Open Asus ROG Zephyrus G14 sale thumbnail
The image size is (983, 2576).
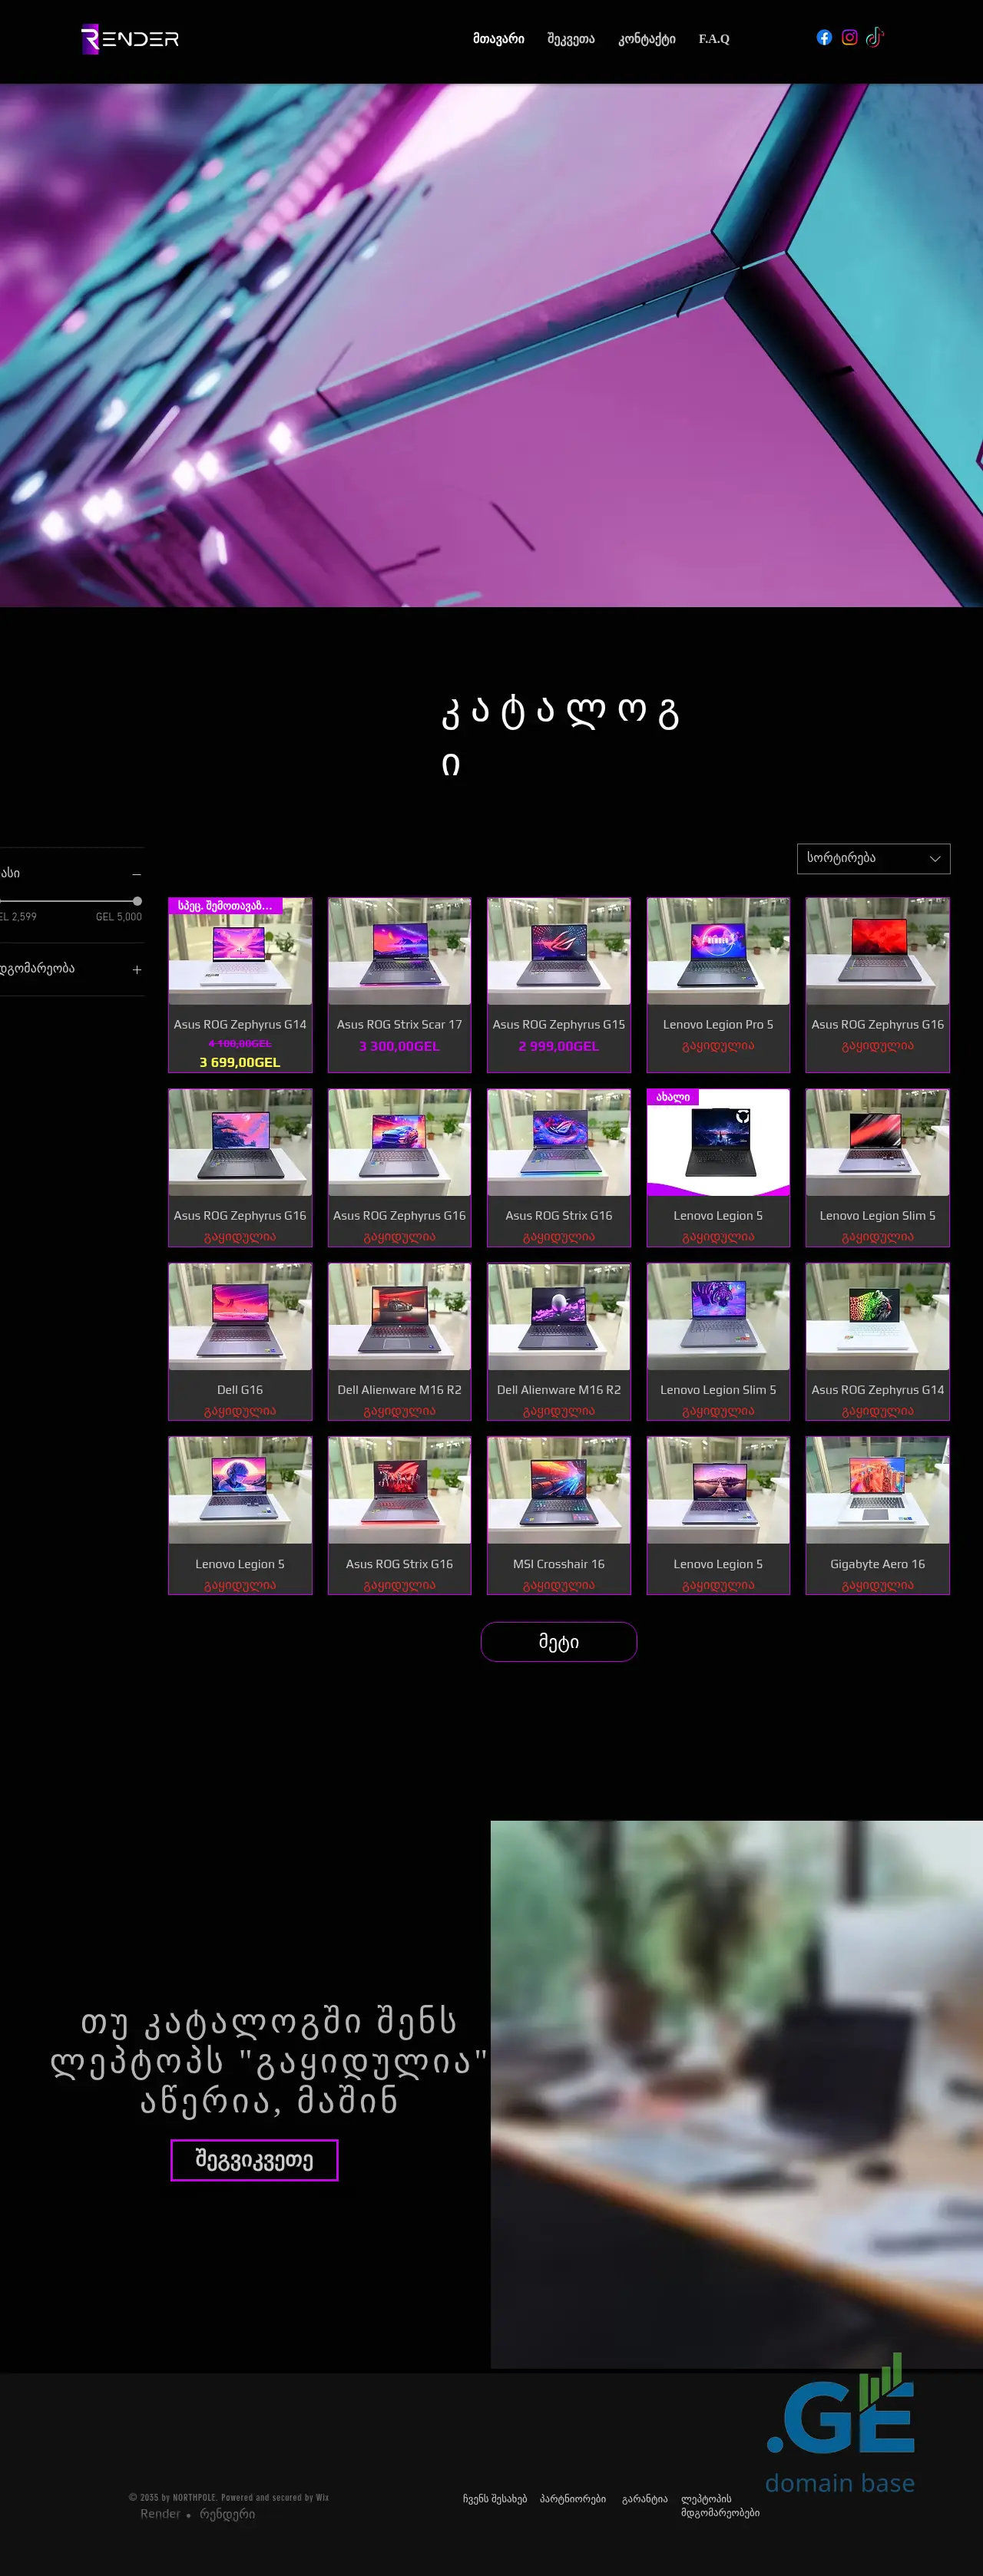click(240, 952)
